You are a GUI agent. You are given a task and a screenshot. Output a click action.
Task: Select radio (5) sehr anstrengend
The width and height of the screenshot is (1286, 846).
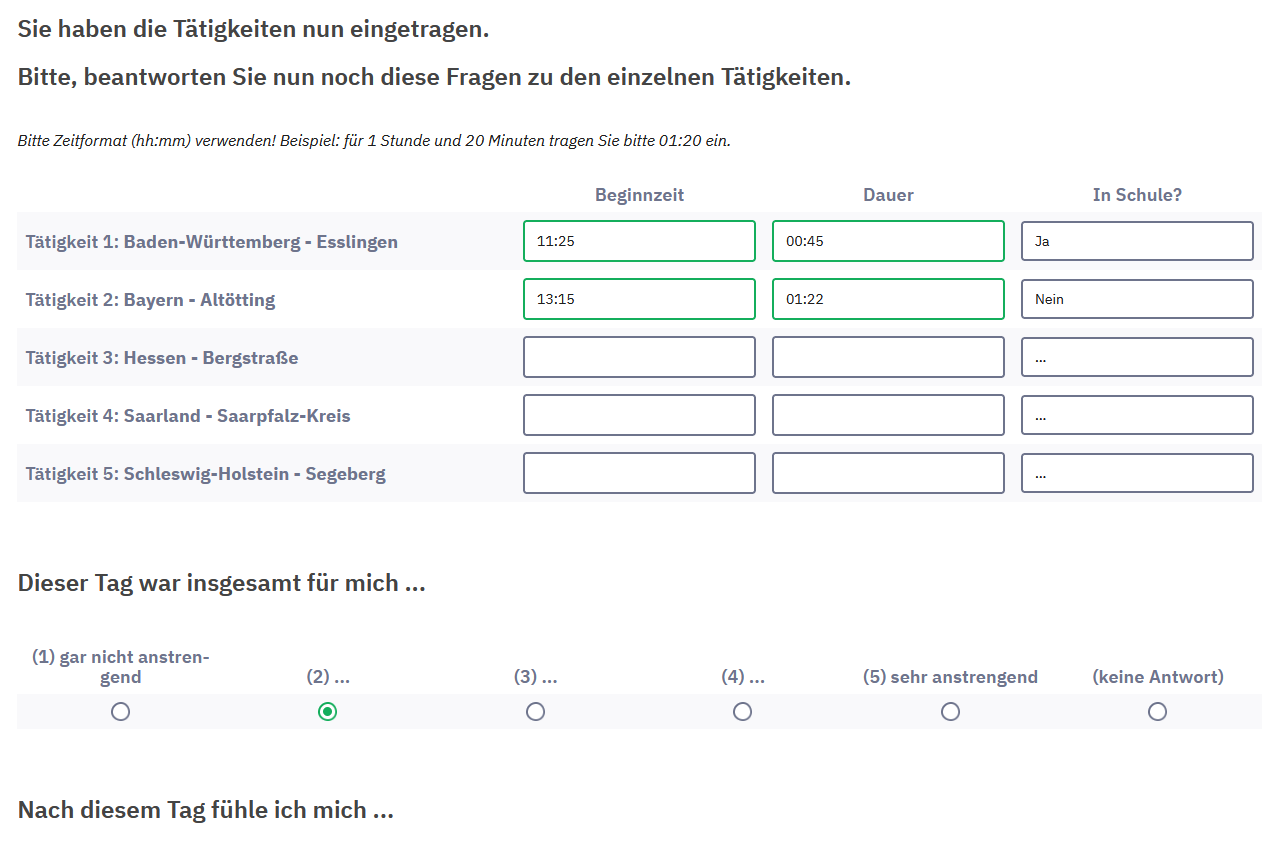950,712
